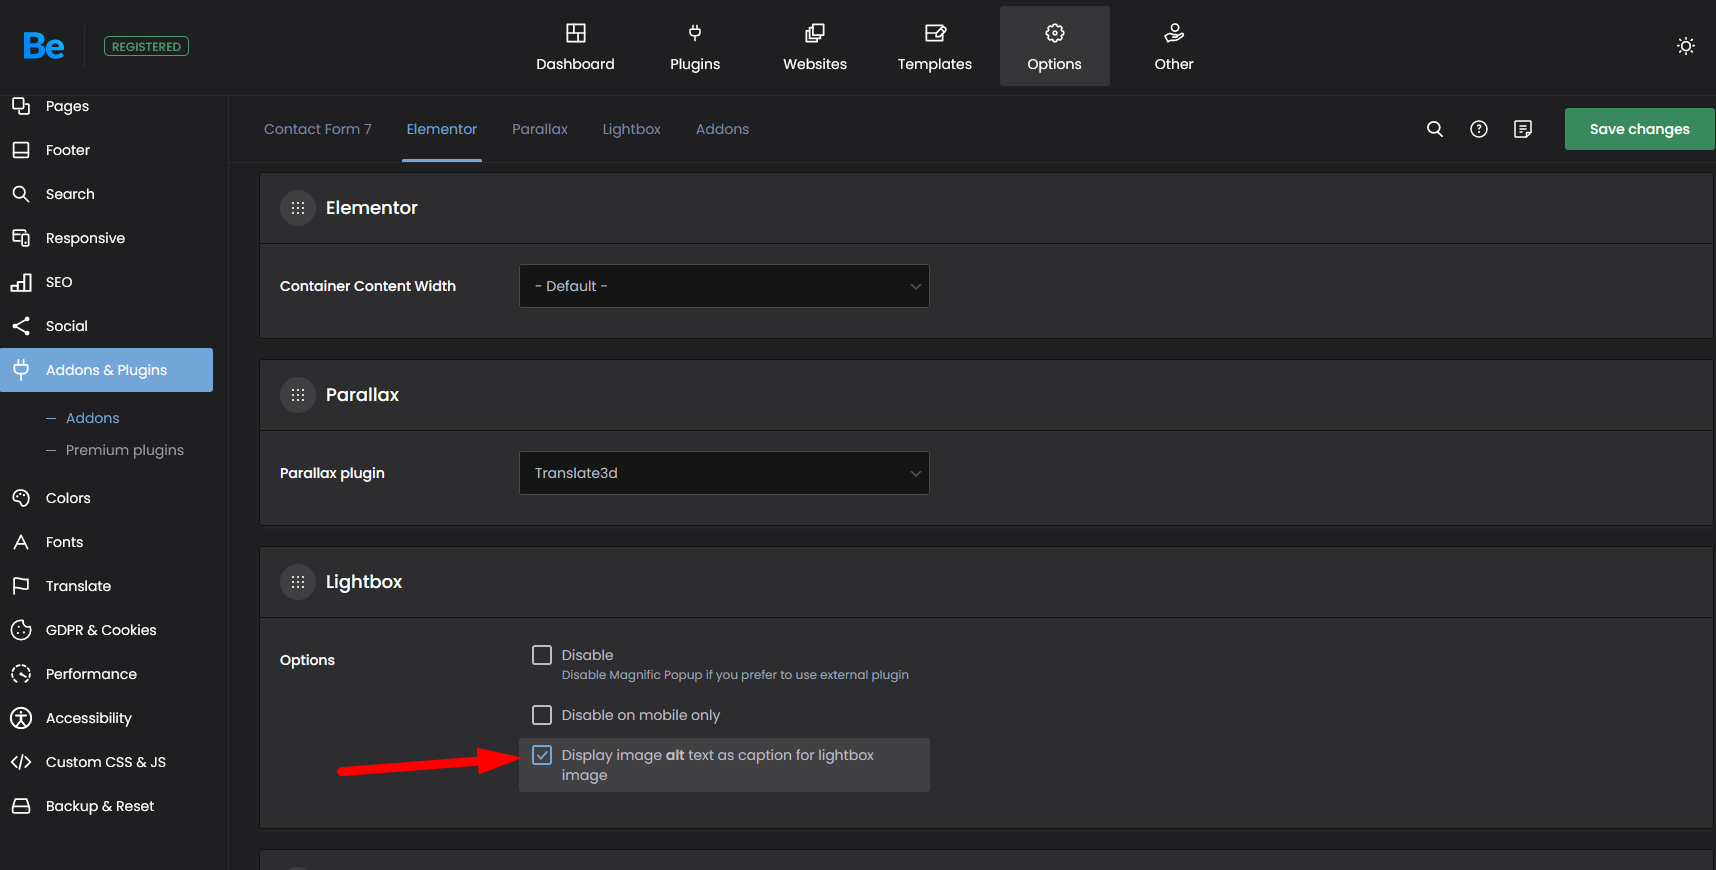This screenshot has width=1716, height=870.
Task: Click the Parallax section grid handle icon
Action: coord(298,395)
